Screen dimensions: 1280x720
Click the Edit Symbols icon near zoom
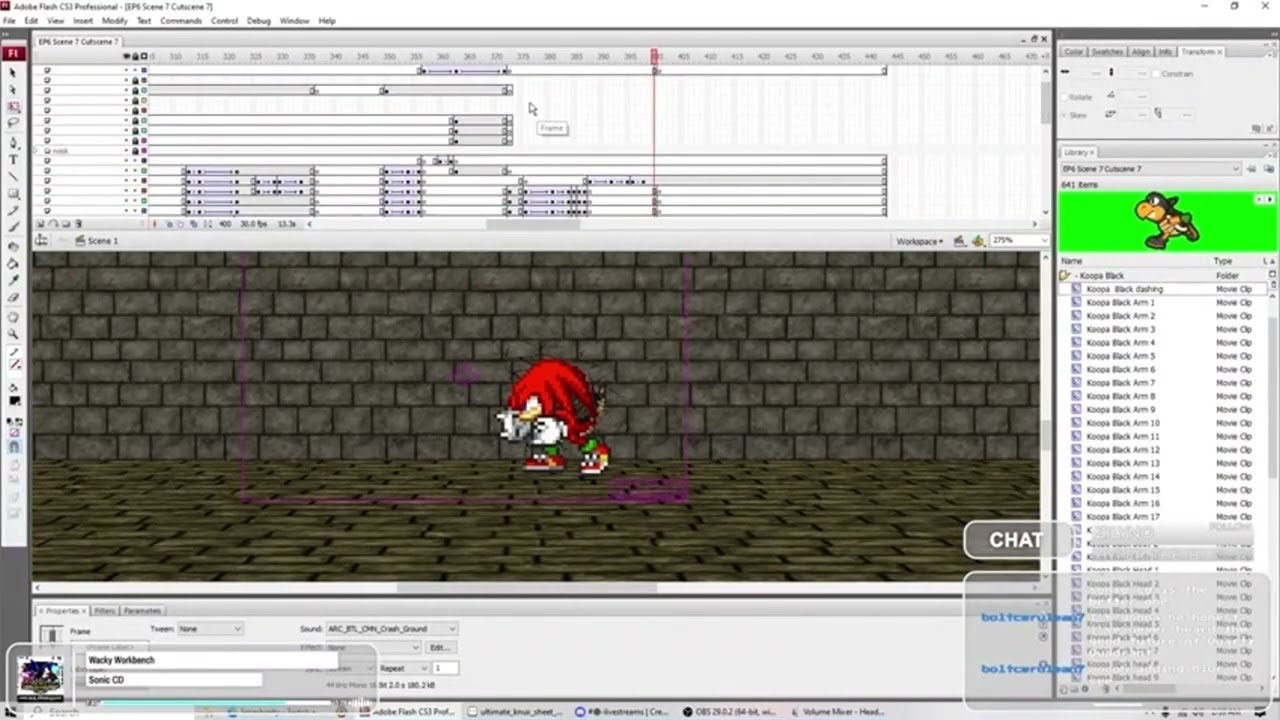[x=977, y=241]
